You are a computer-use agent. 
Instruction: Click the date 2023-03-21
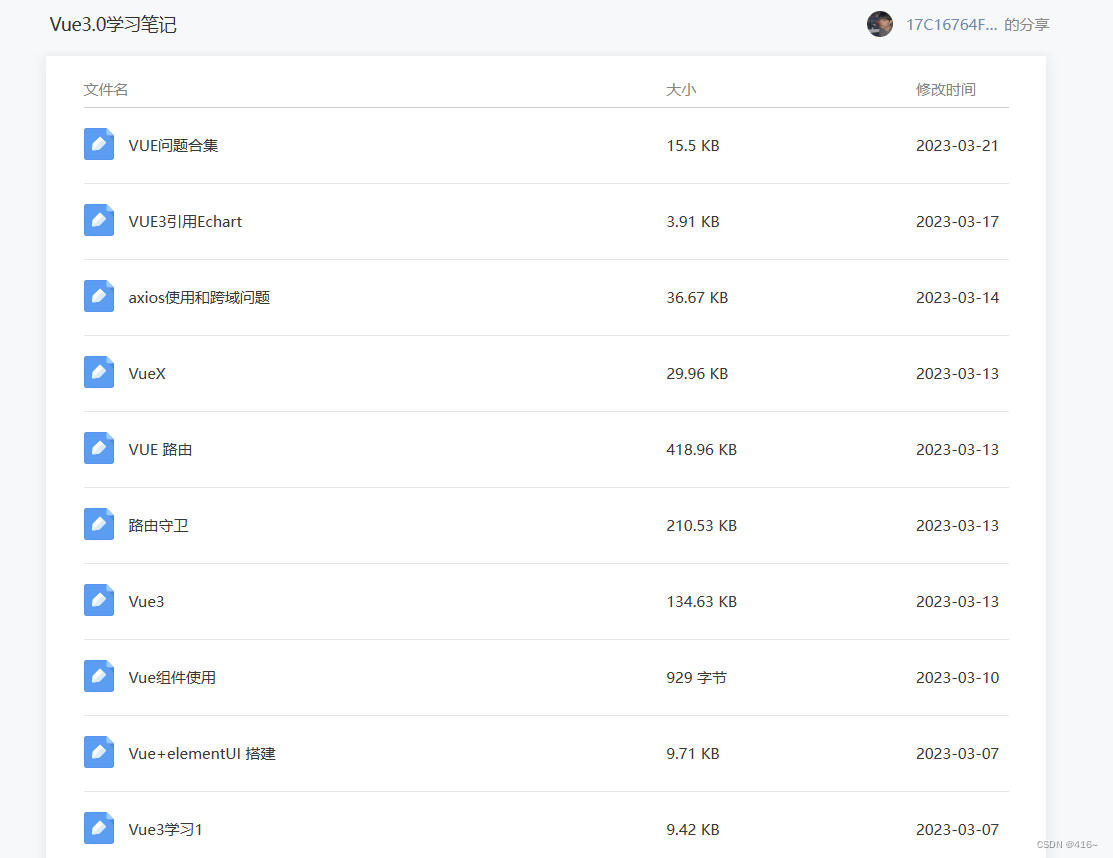click(x=957, y=145)
